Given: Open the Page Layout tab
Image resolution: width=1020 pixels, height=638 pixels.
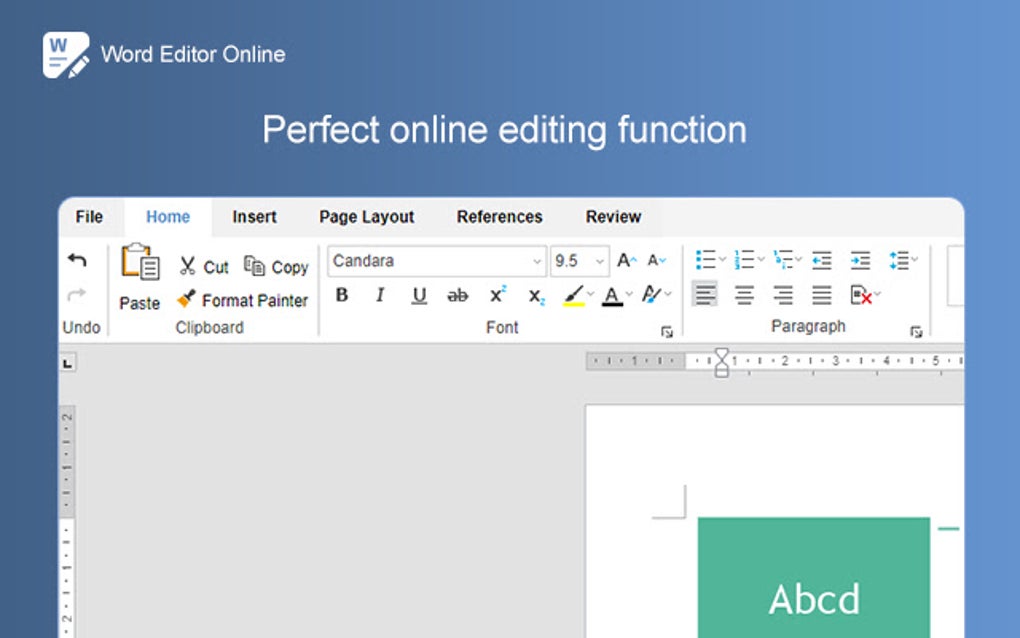Looking at the screenshot, I should [x=366, y=217].
